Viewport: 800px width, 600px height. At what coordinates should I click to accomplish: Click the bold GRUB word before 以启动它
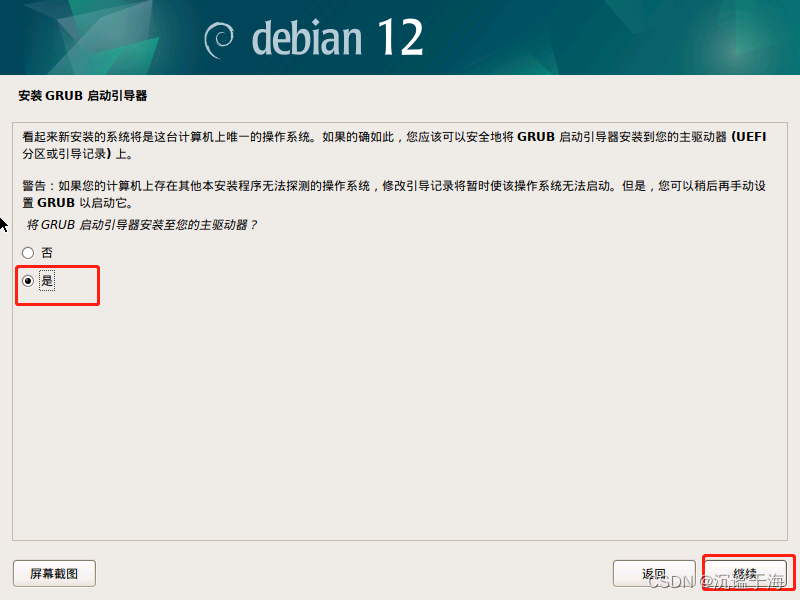click(x=56, y=203)
